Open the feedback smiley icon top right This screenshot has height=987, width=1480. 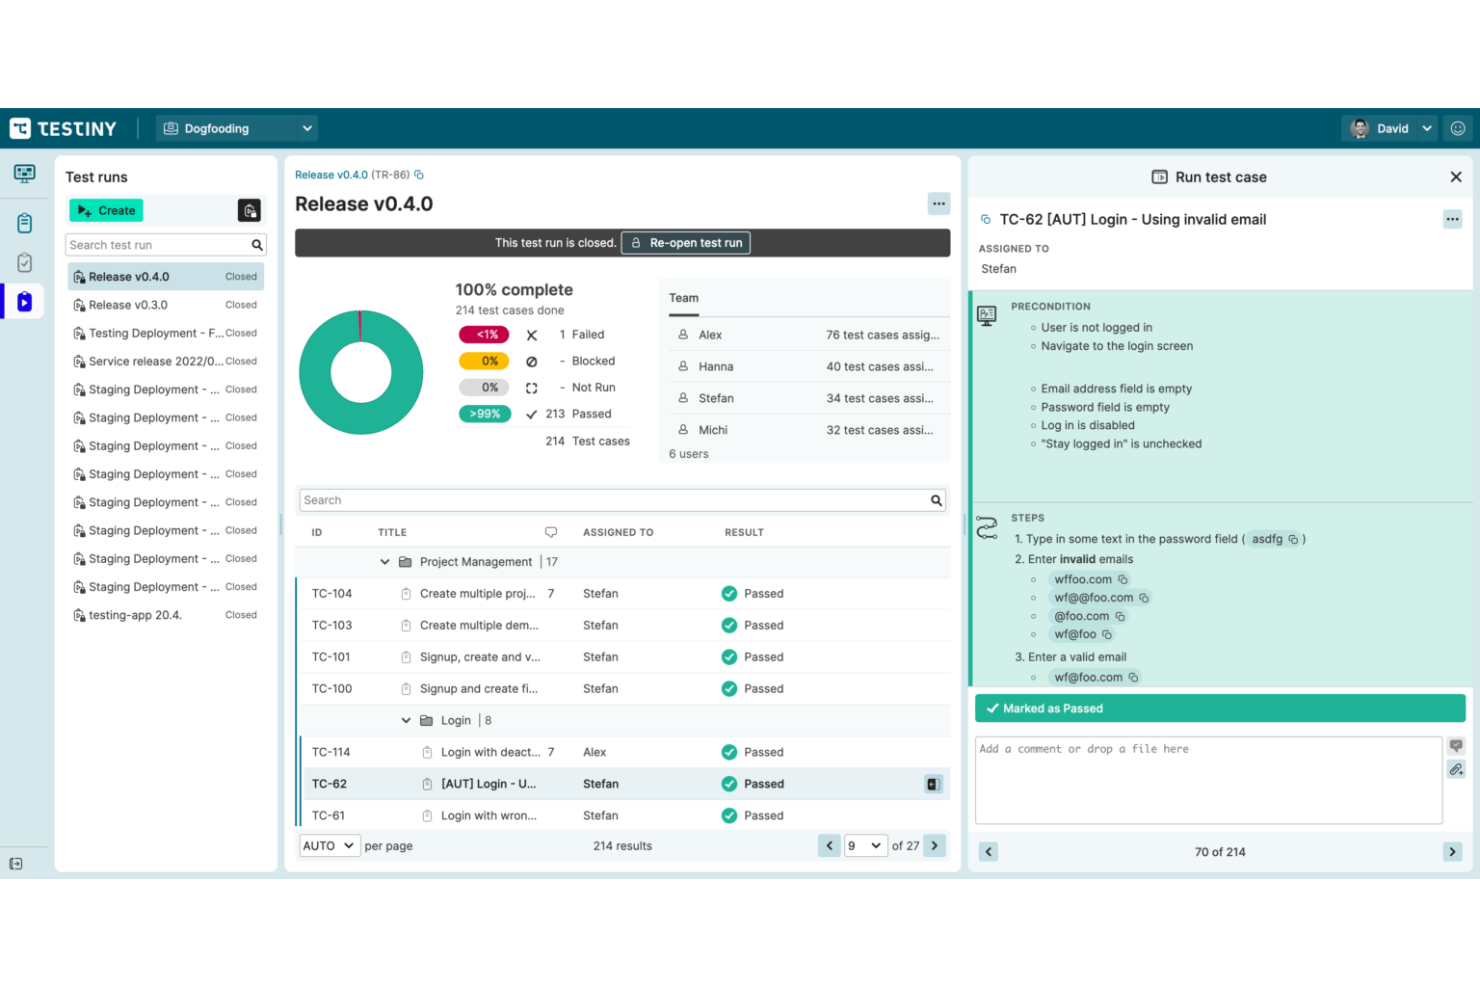point(1458,128)
